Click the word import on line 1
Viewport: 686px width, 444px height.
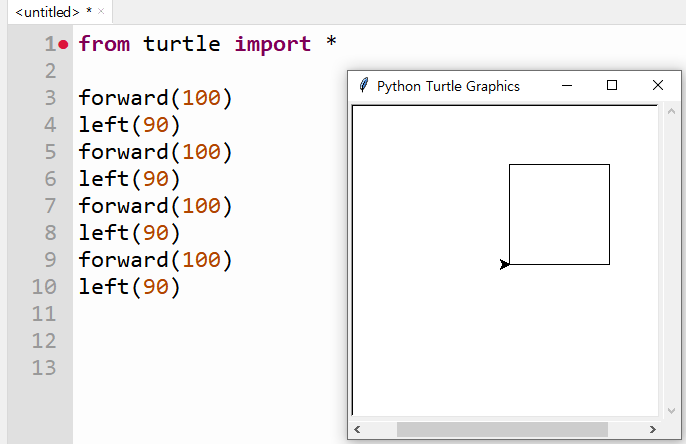273,44
